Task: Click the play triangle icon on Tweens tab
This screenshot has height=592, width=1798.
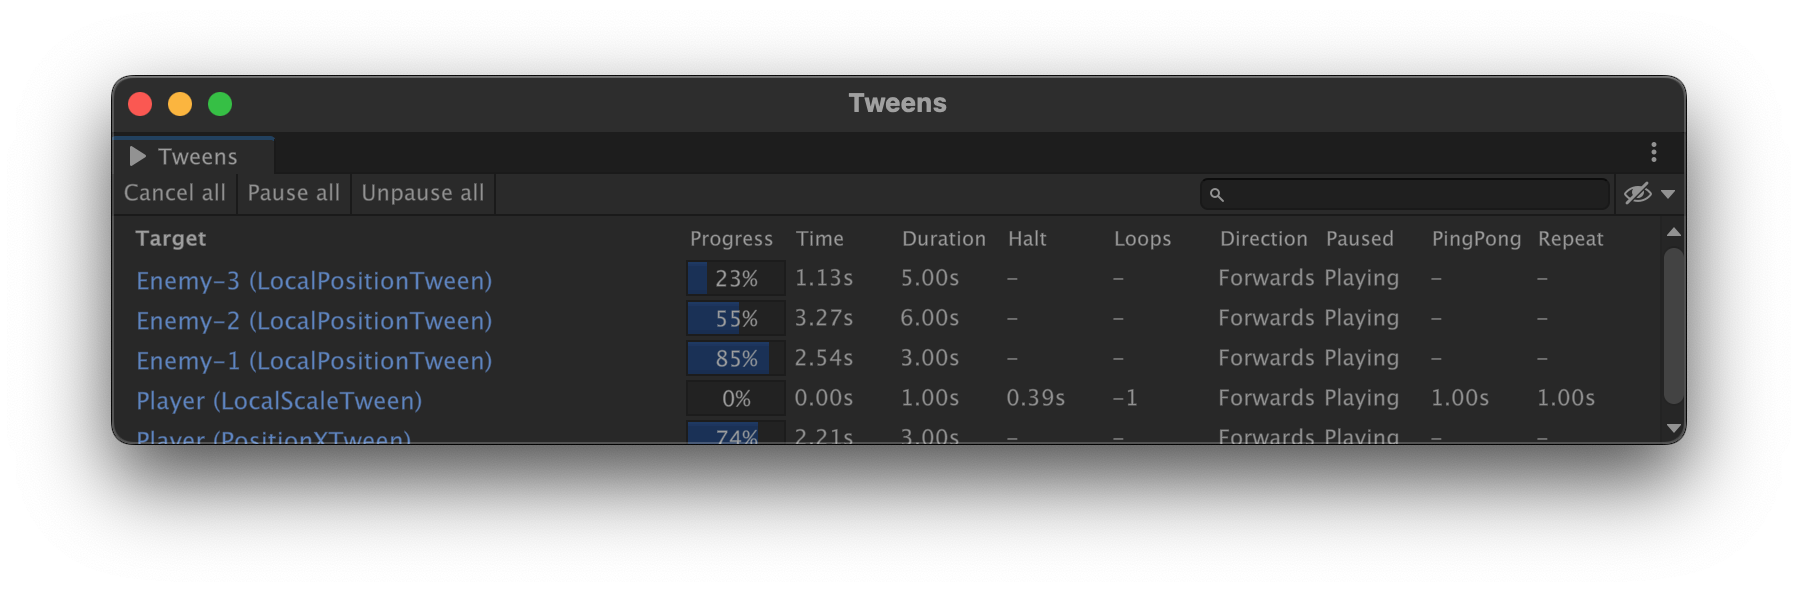Action: 138,157
